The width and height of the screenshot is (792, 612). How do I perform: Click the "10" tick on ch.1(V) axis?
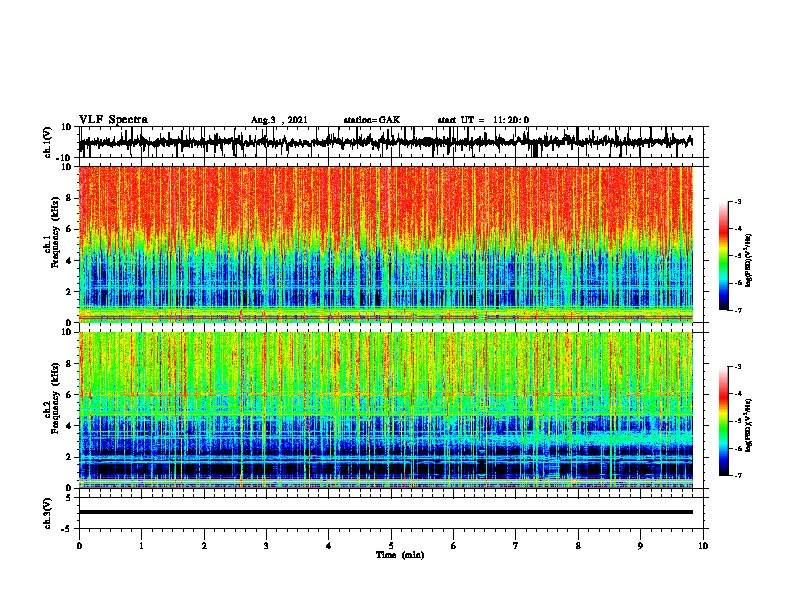tap(67, 127)
